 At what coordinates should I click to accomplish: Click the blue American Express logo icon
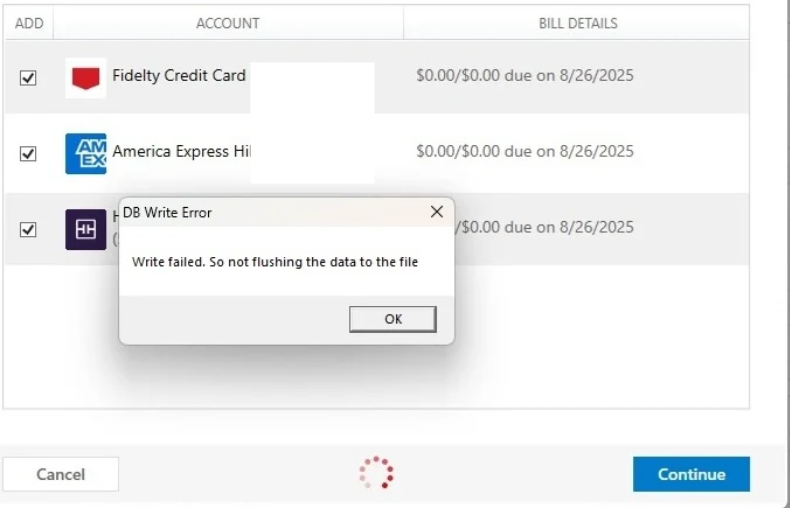[86, 154]
